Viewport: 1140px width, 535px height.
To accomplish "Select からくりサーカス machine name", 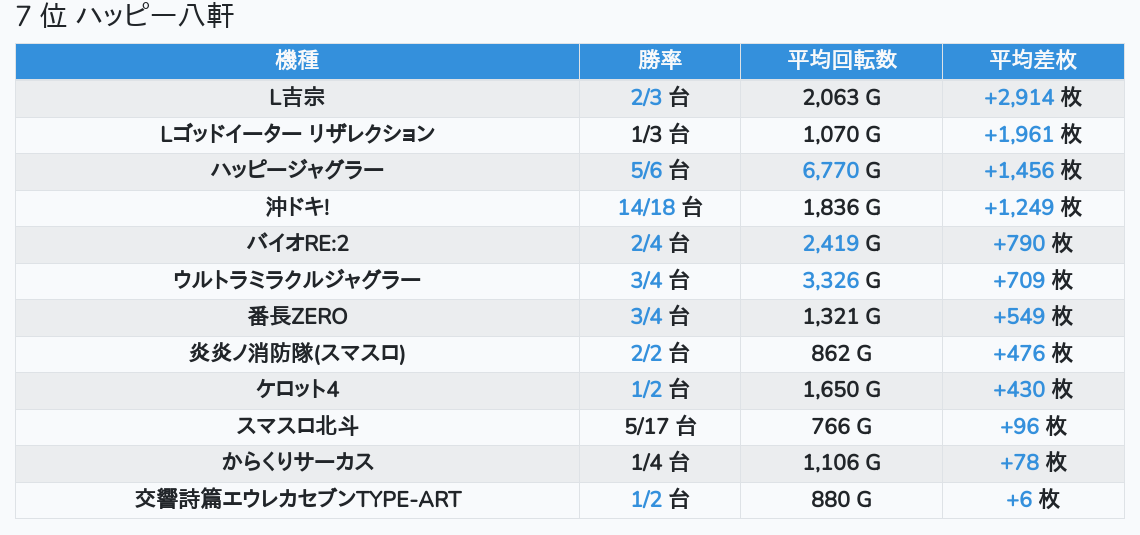I will click(x=297, y=463).
